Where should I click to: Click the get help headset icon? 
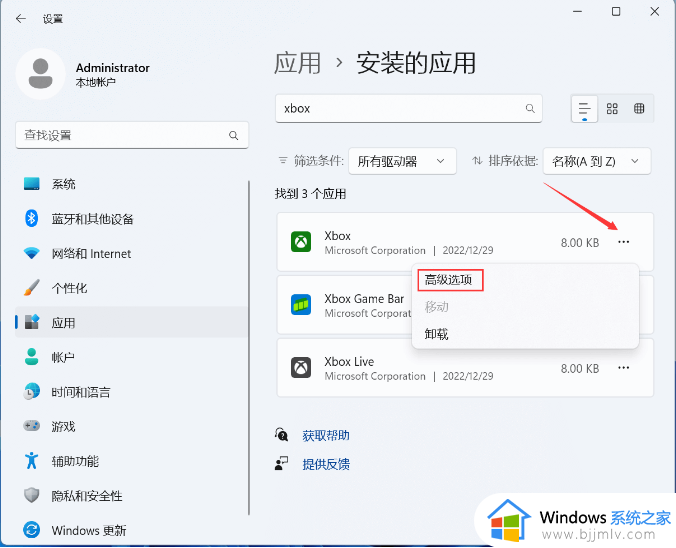pyautogui.click(x=282, y=435)
